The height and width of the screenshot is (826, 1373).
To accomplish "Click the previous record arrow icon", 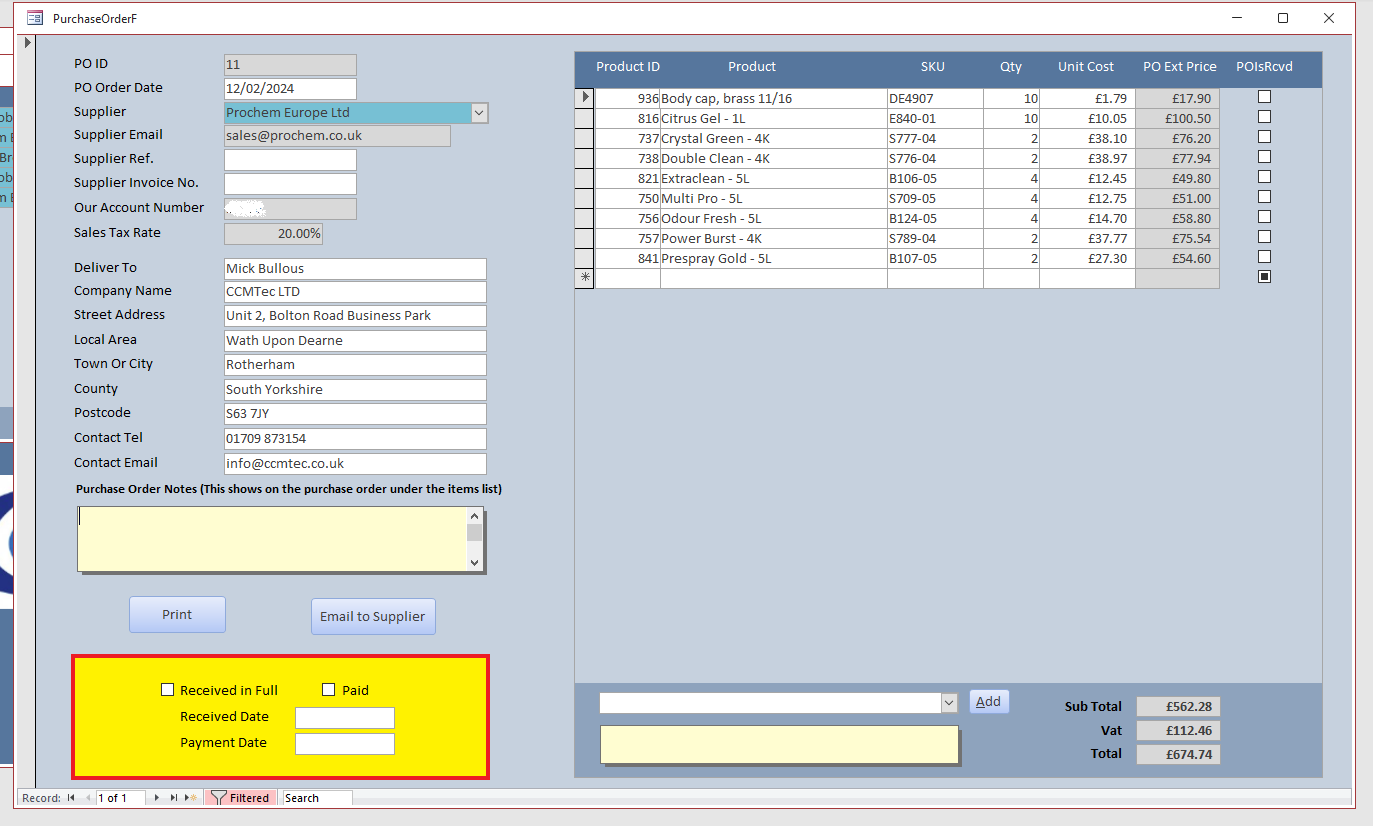I will [88, 796].
